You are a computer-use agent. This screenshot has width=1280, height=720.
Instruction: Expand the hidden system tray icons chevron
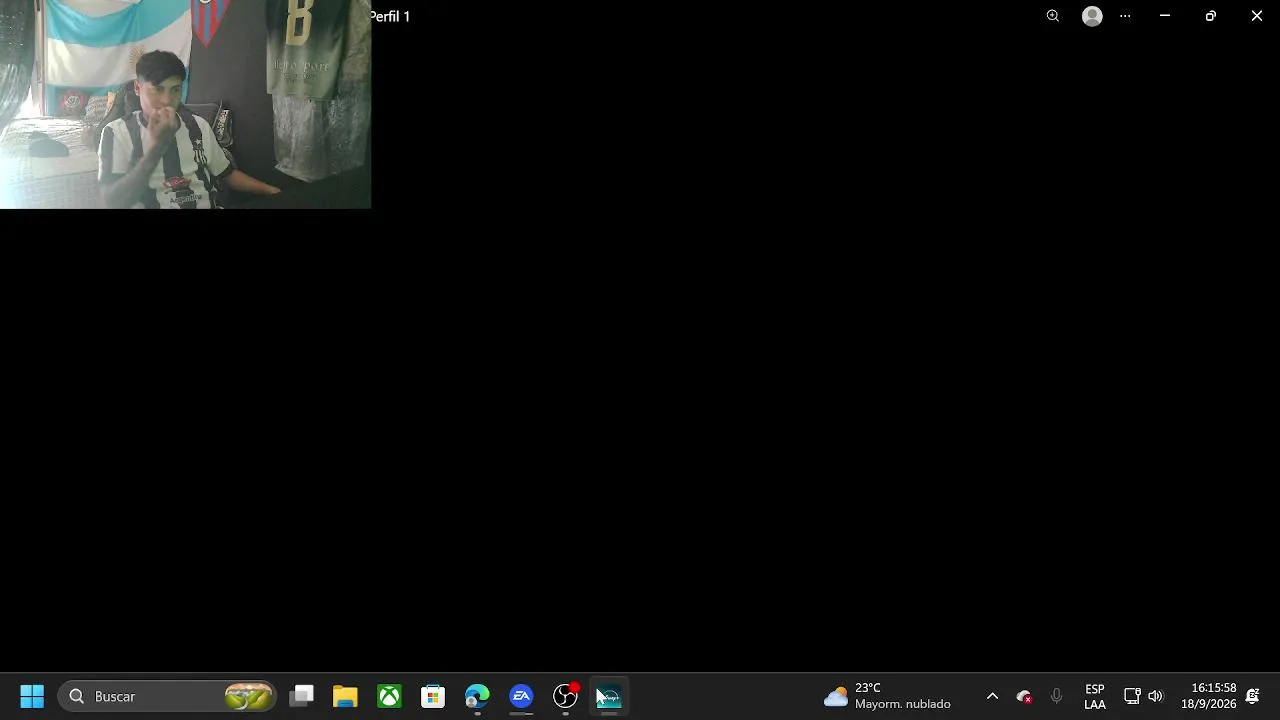point(992,696)
